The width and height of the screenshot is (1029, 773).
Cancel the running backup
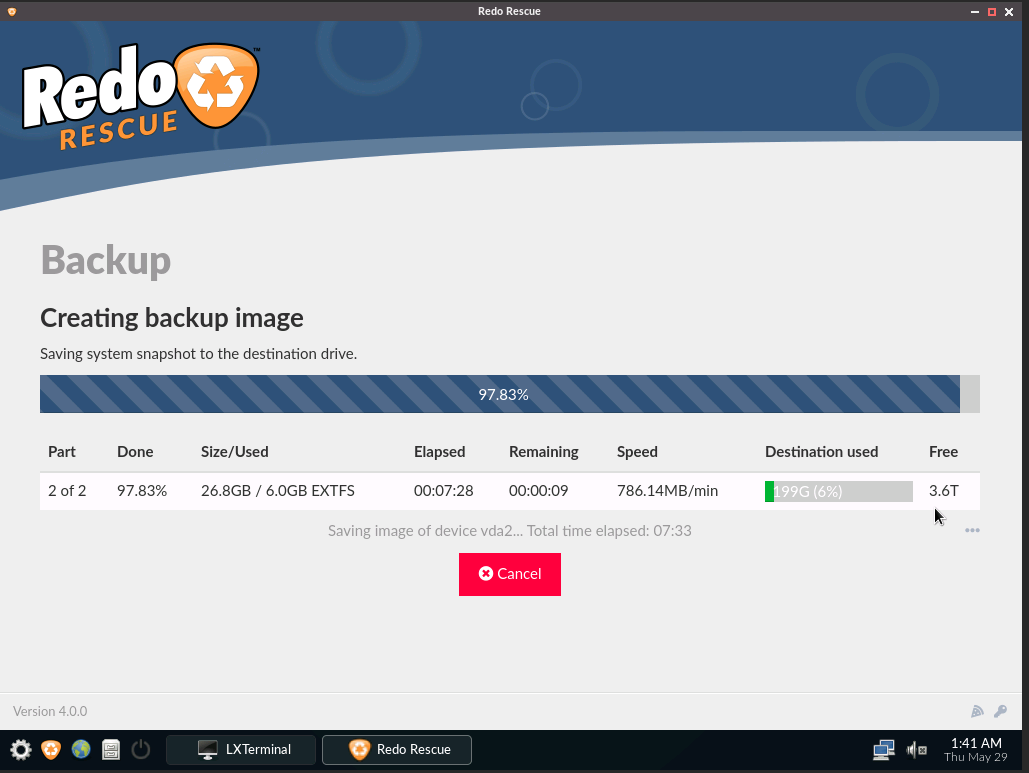point(509,574)
